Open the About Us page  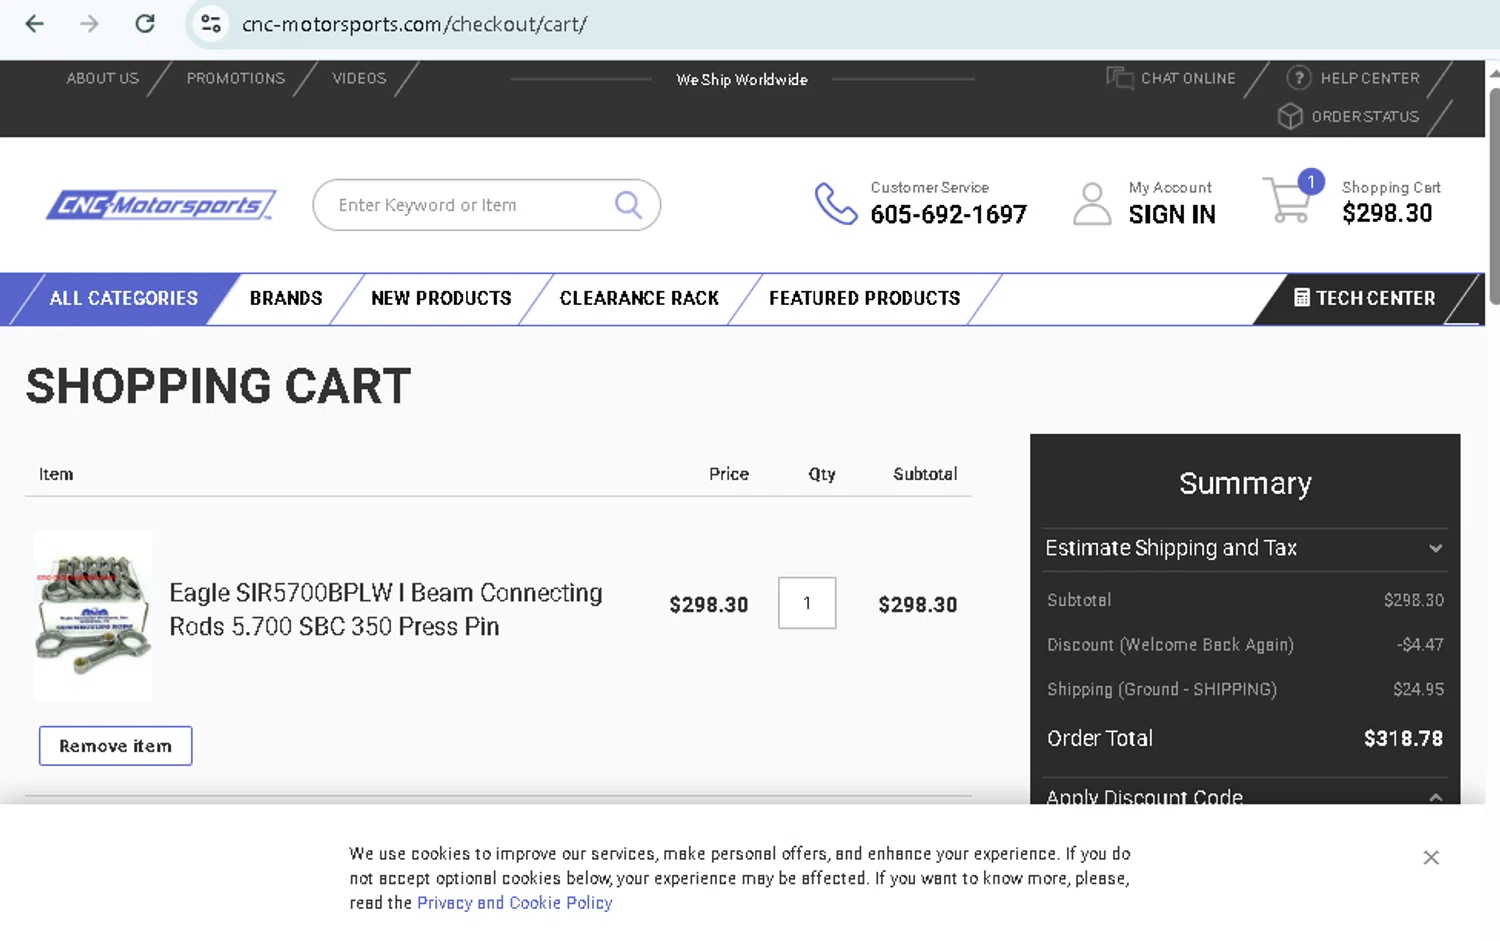coord(103,78)
